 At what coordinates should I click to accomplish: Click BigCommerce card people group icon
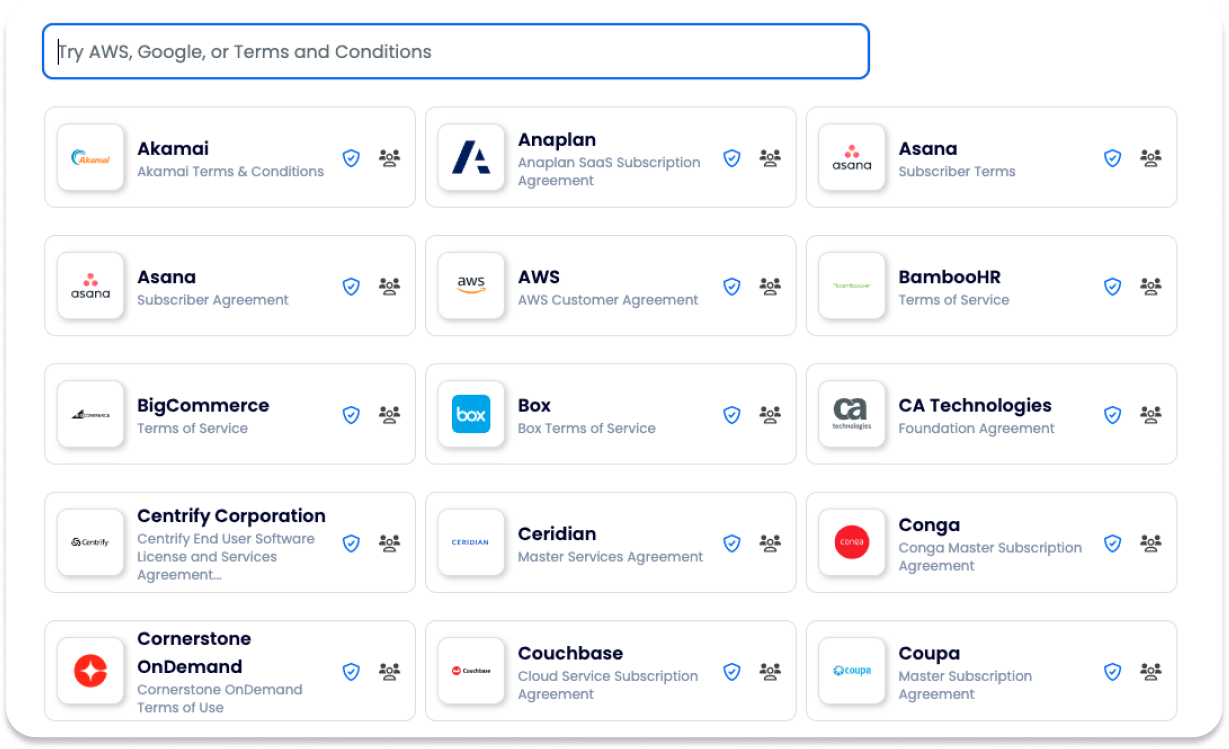coord(390,415)
